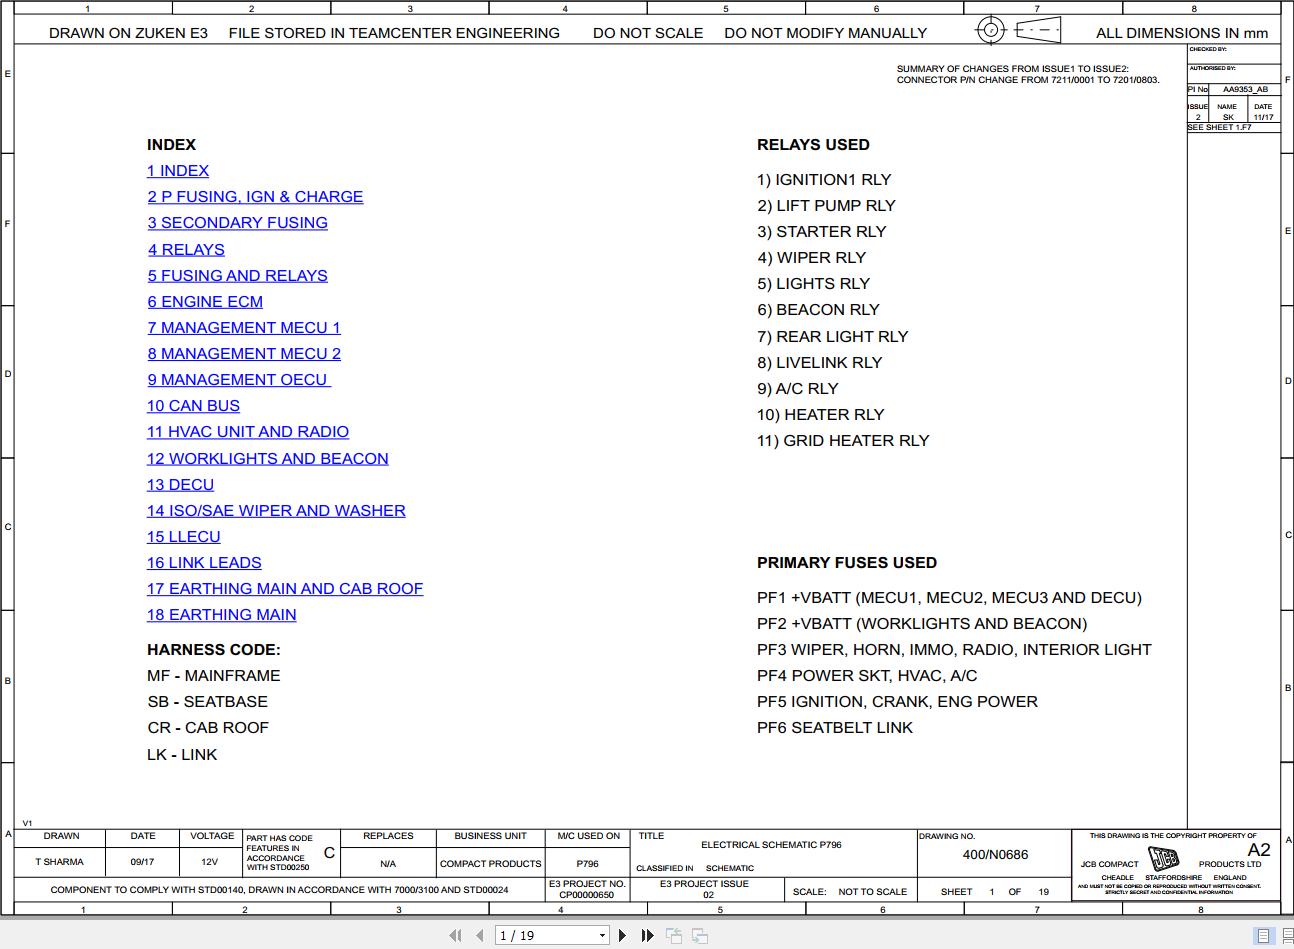Navigate to the 9 MANAGEMENT OECU link

tap(239, 380)
